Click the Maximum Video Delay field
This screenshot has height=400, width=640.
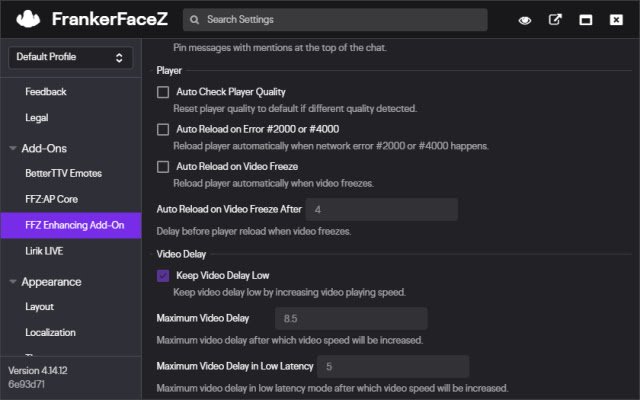click(352, 318)
